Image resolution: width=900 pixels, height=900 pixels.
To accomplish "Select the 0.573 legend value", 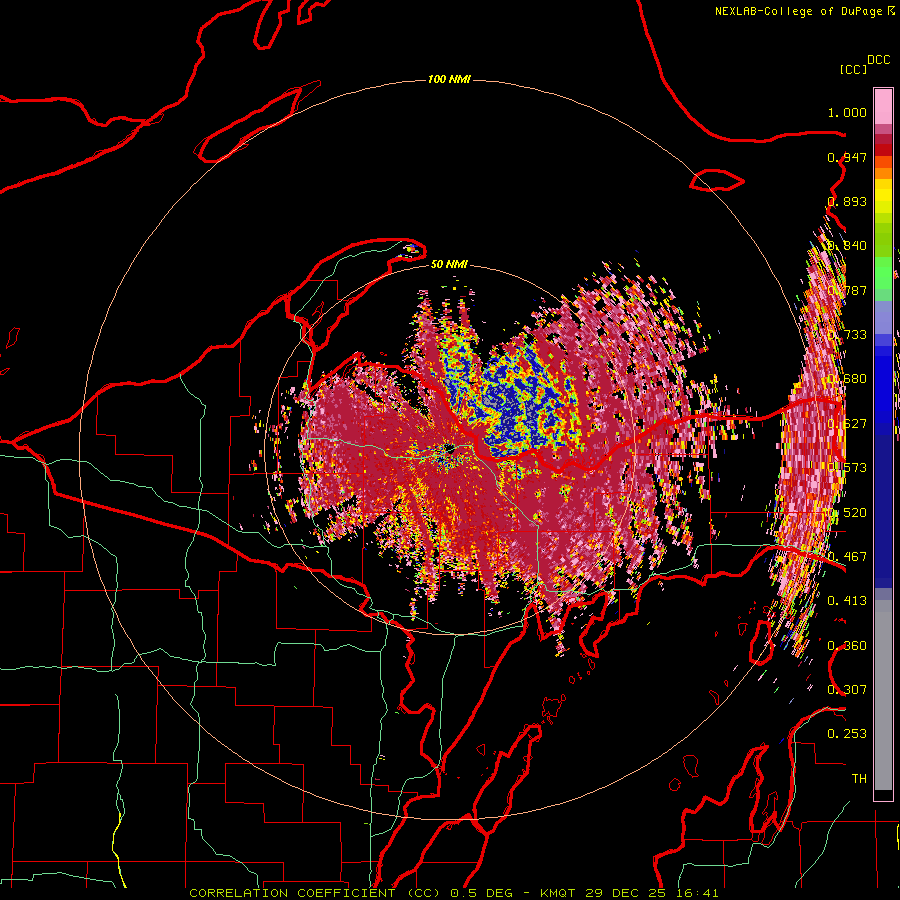I will click(x=847, y=467).
